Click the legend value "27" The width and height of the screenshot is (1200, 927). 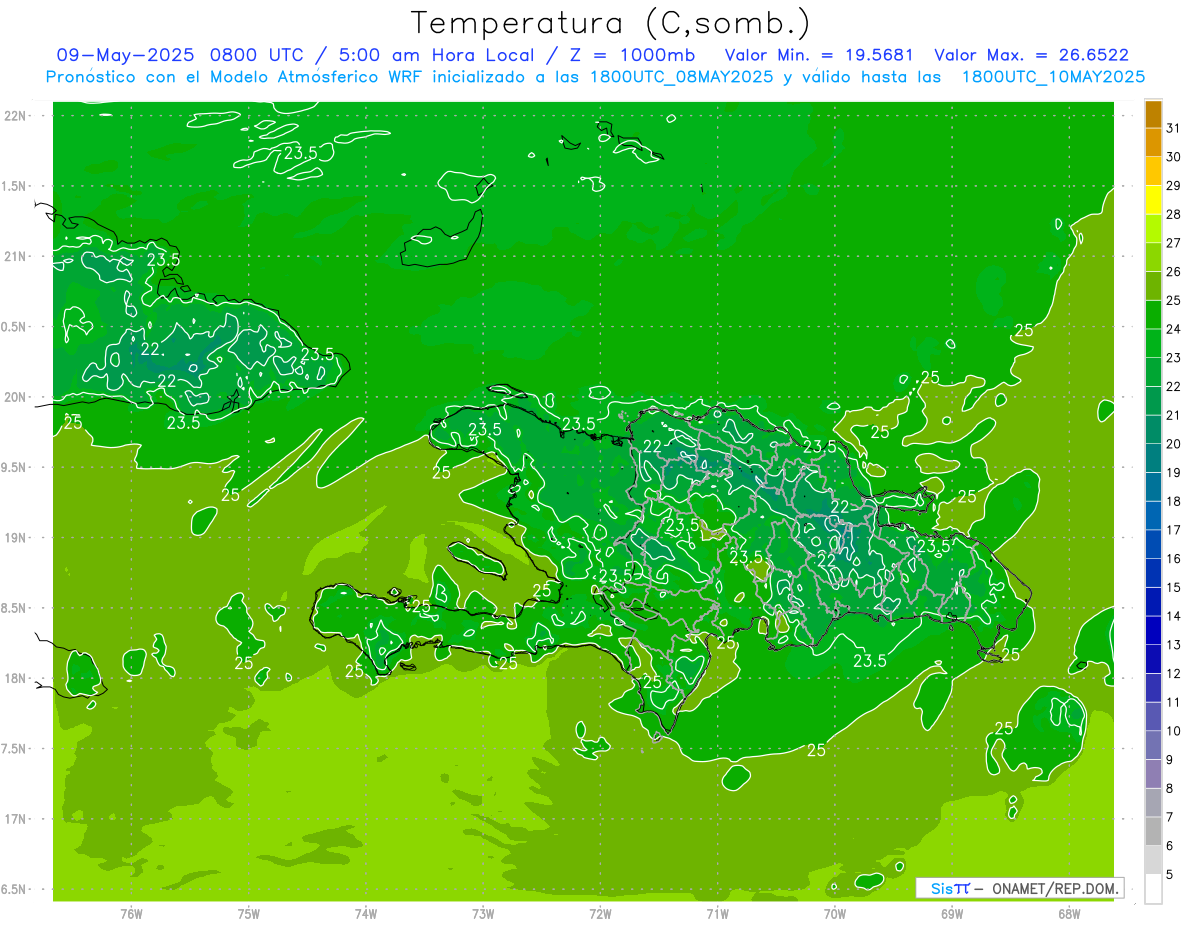click(1174, 243)
